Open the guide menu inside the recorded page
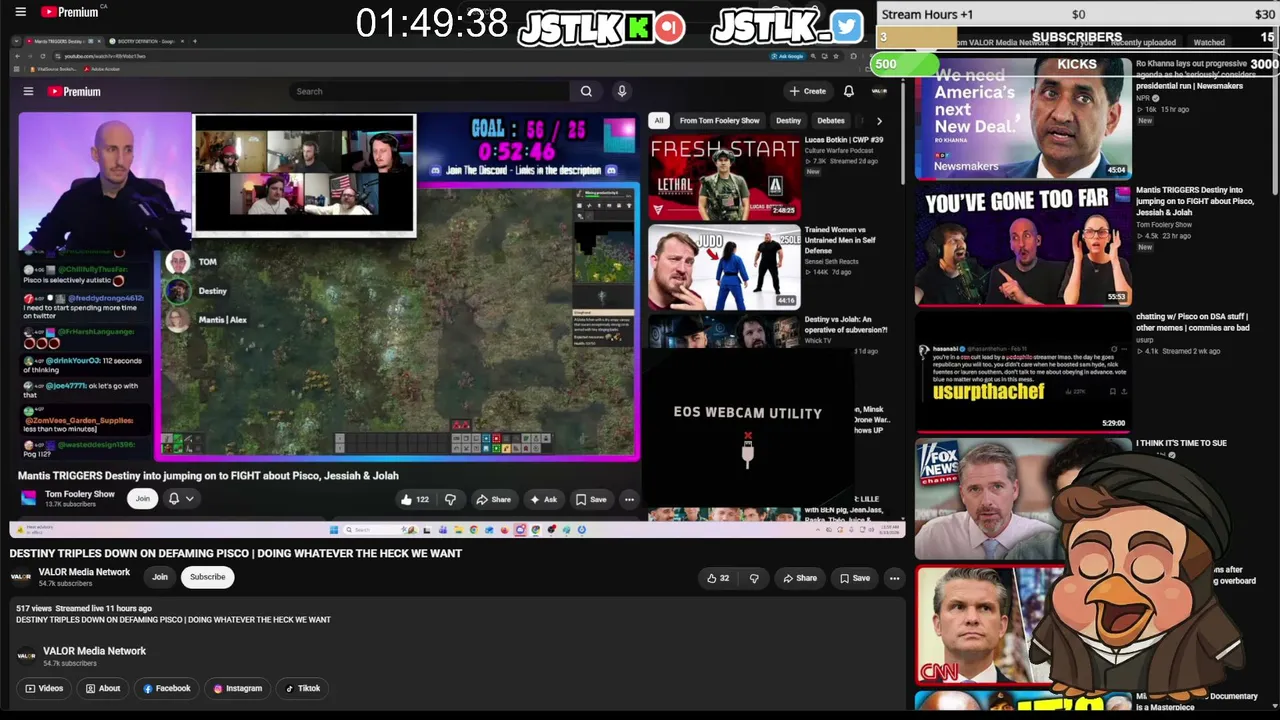The height and width of the screenshot is (720, 1280). [28, 91]
